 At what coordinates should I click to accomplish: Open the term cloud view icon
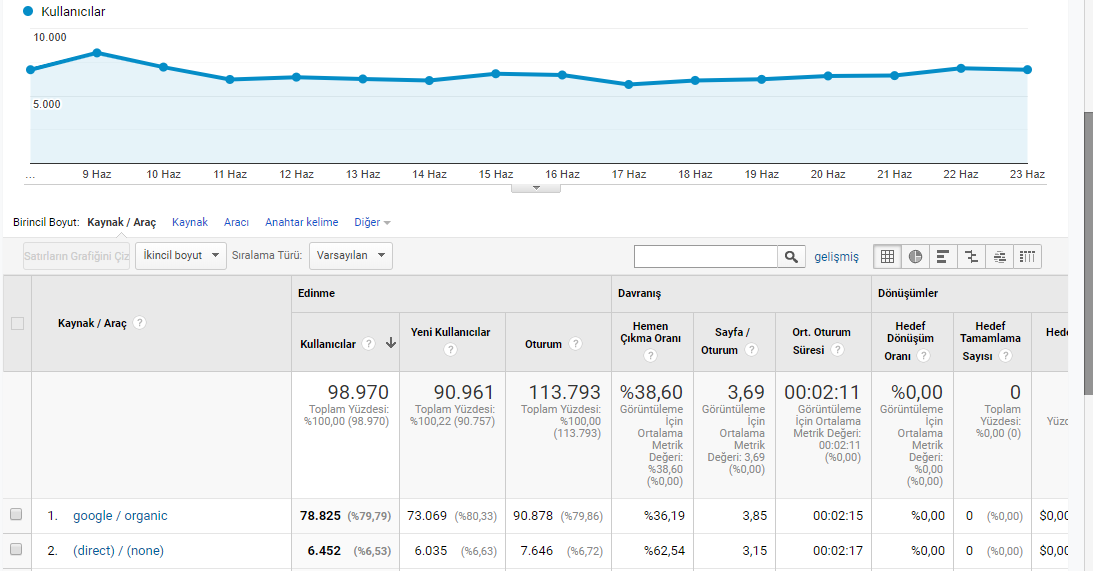[x=999, y=257]
